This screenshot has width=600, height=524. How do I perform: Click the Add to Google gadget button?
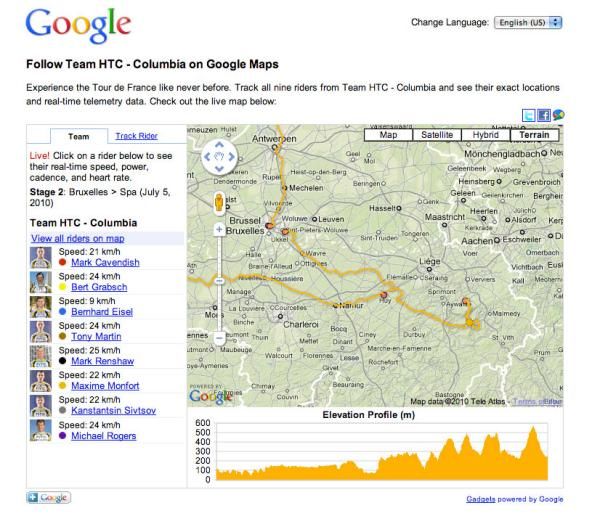click(49, 498)
